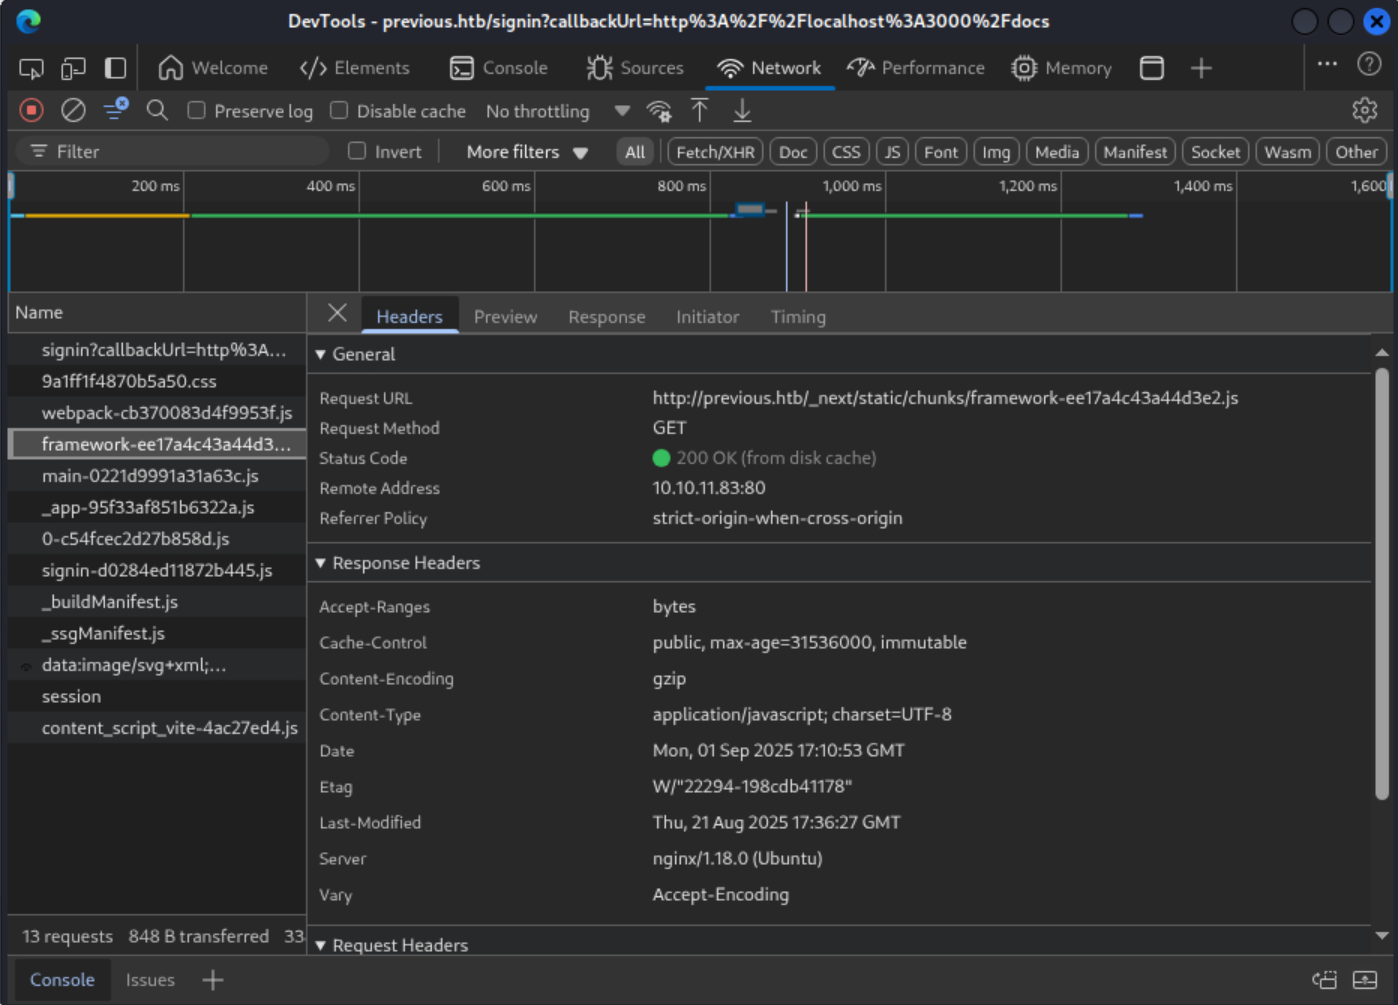Enable the Preserve log checkbox
The image size is (1398, 1005).
(197, 111)
